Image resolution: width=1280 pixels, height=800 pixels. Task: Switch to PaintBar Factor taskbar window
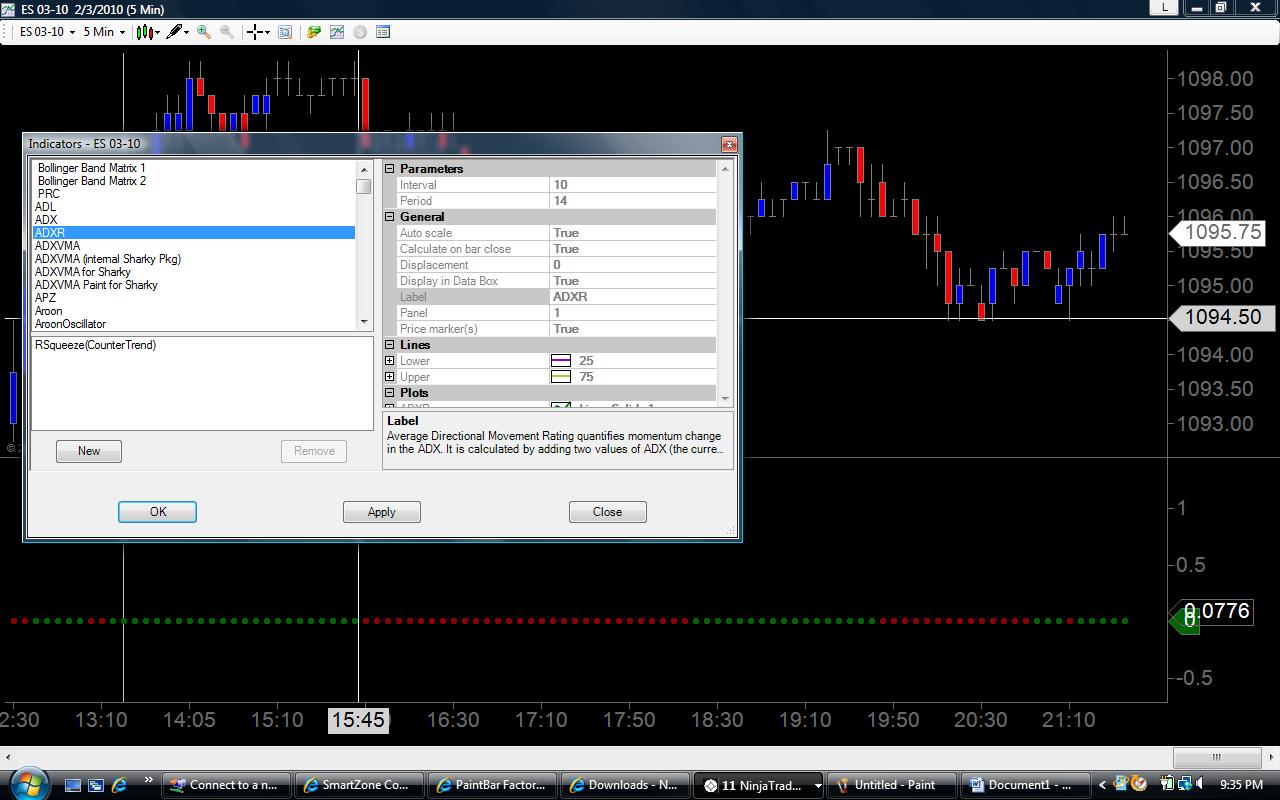(493, 785)
